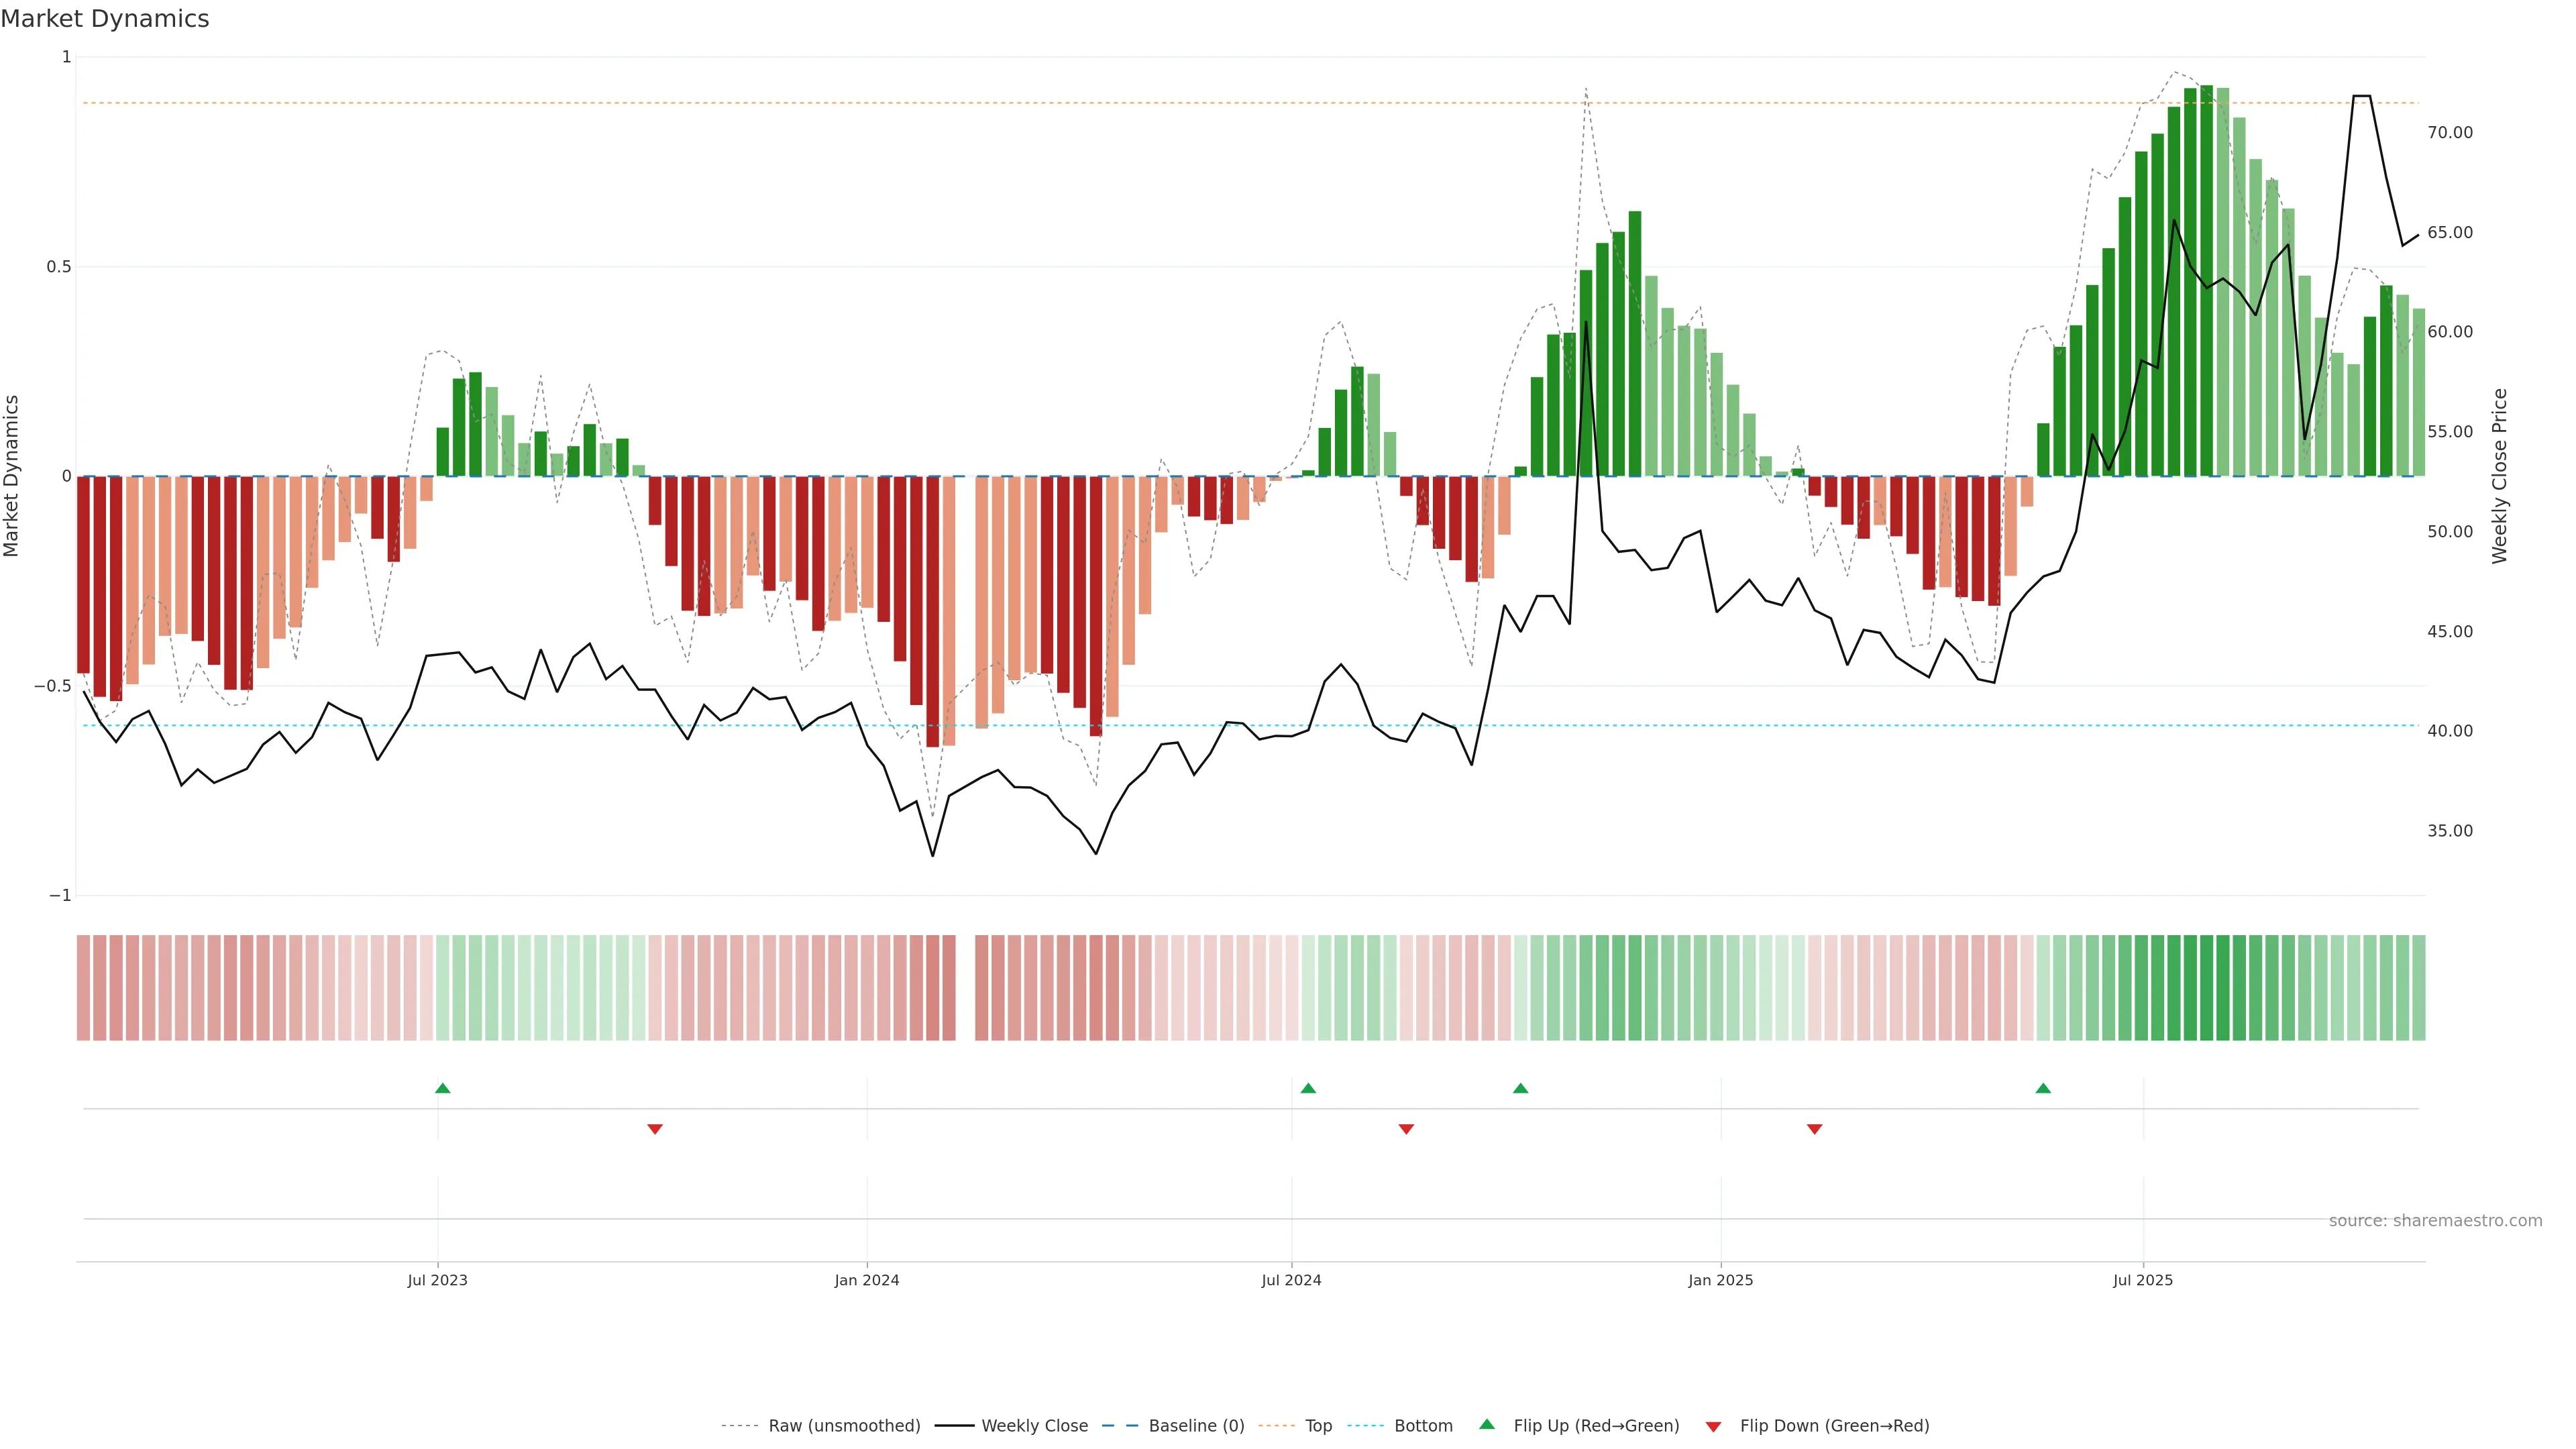Click the Flip Up marker in late 2024

click(1520, 1088)
